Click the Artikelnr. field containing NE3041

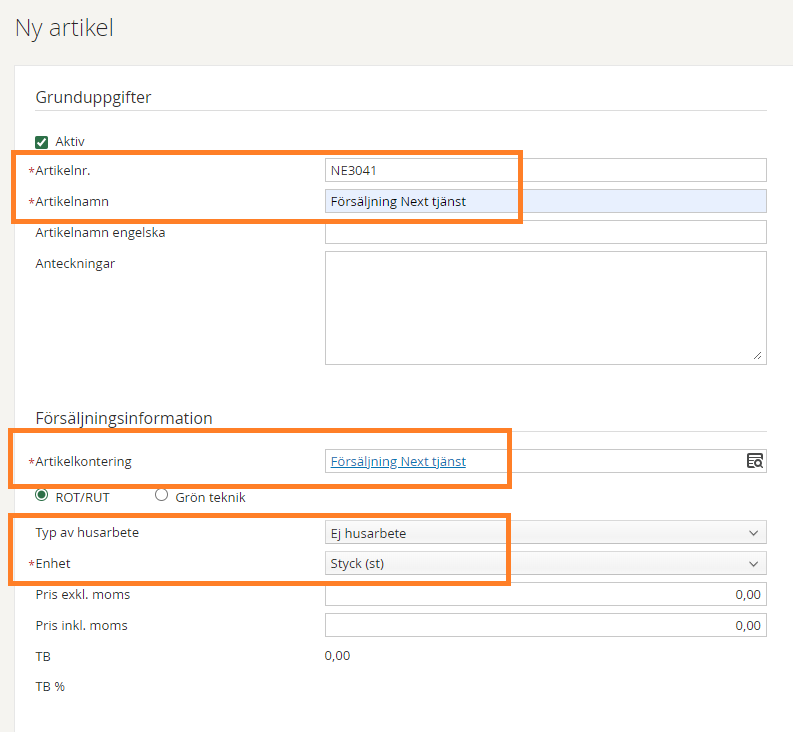click(x=546, y=170)
